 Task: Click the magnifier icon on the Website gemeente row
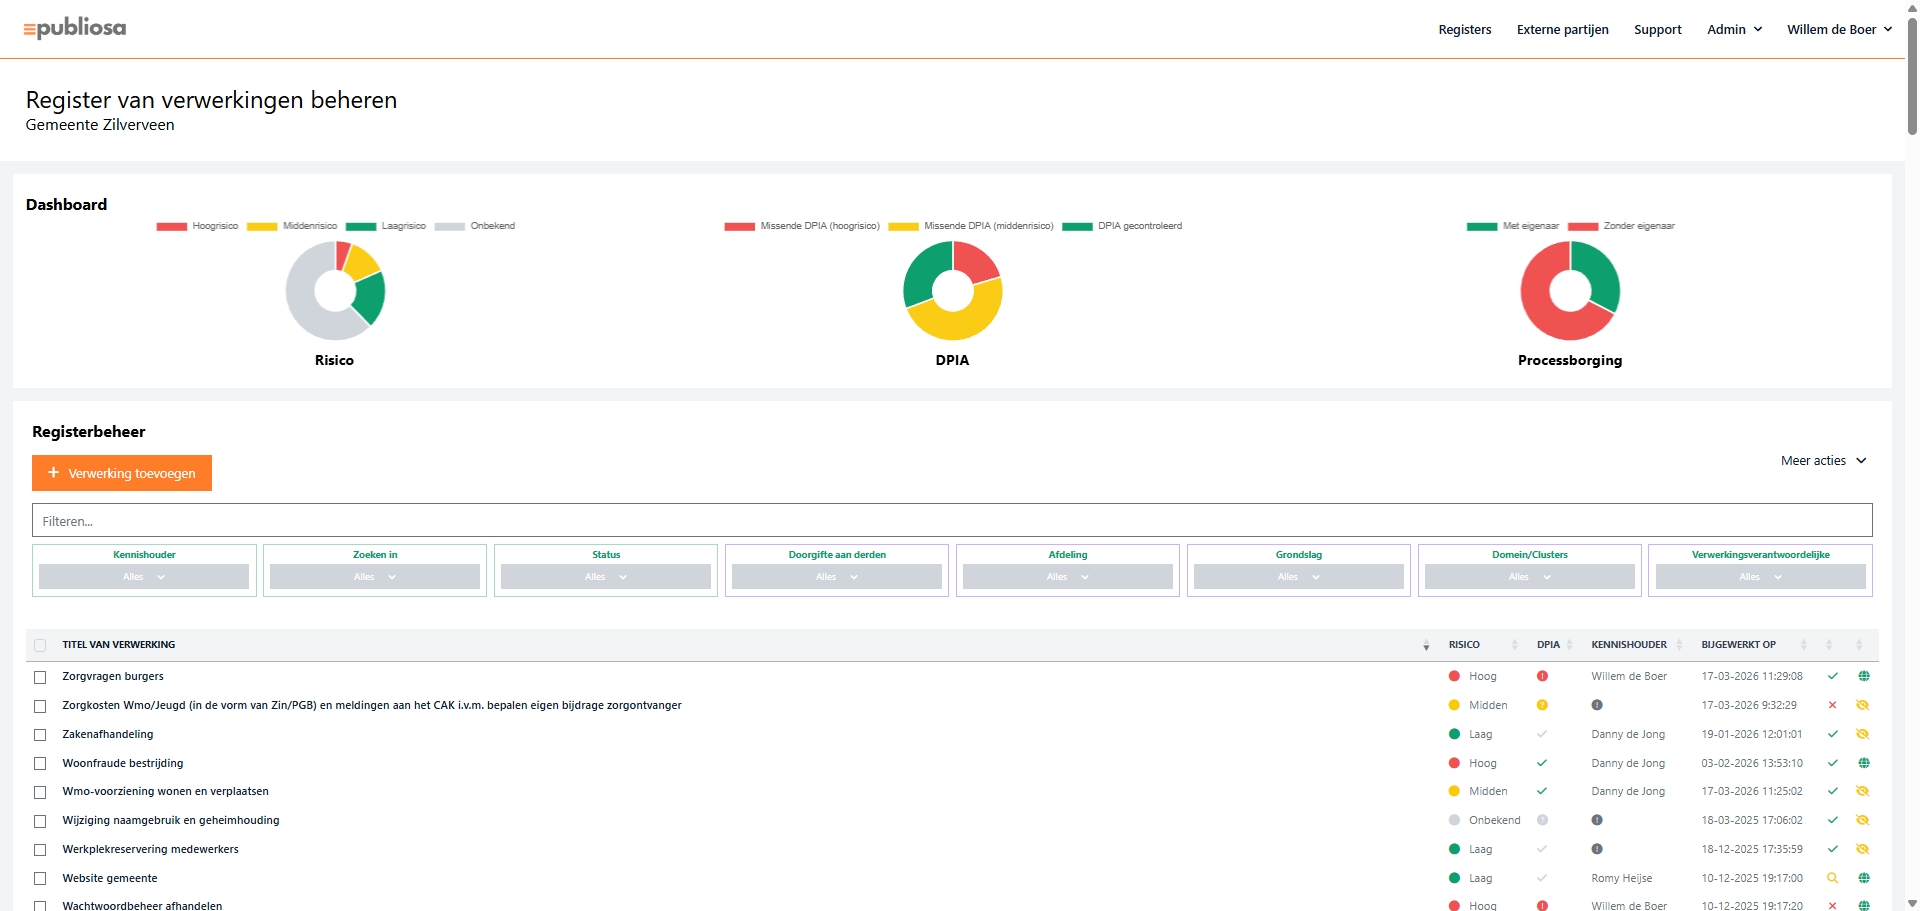pos(1833,878)
